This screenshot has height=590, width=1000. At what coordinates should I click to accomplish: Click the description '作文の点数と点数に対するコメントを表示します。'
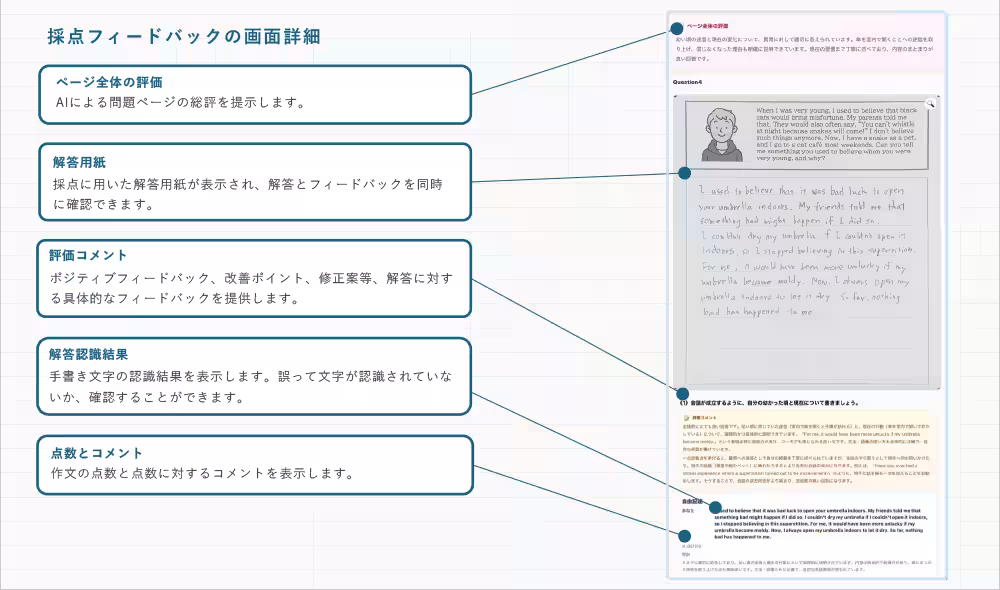203,473
